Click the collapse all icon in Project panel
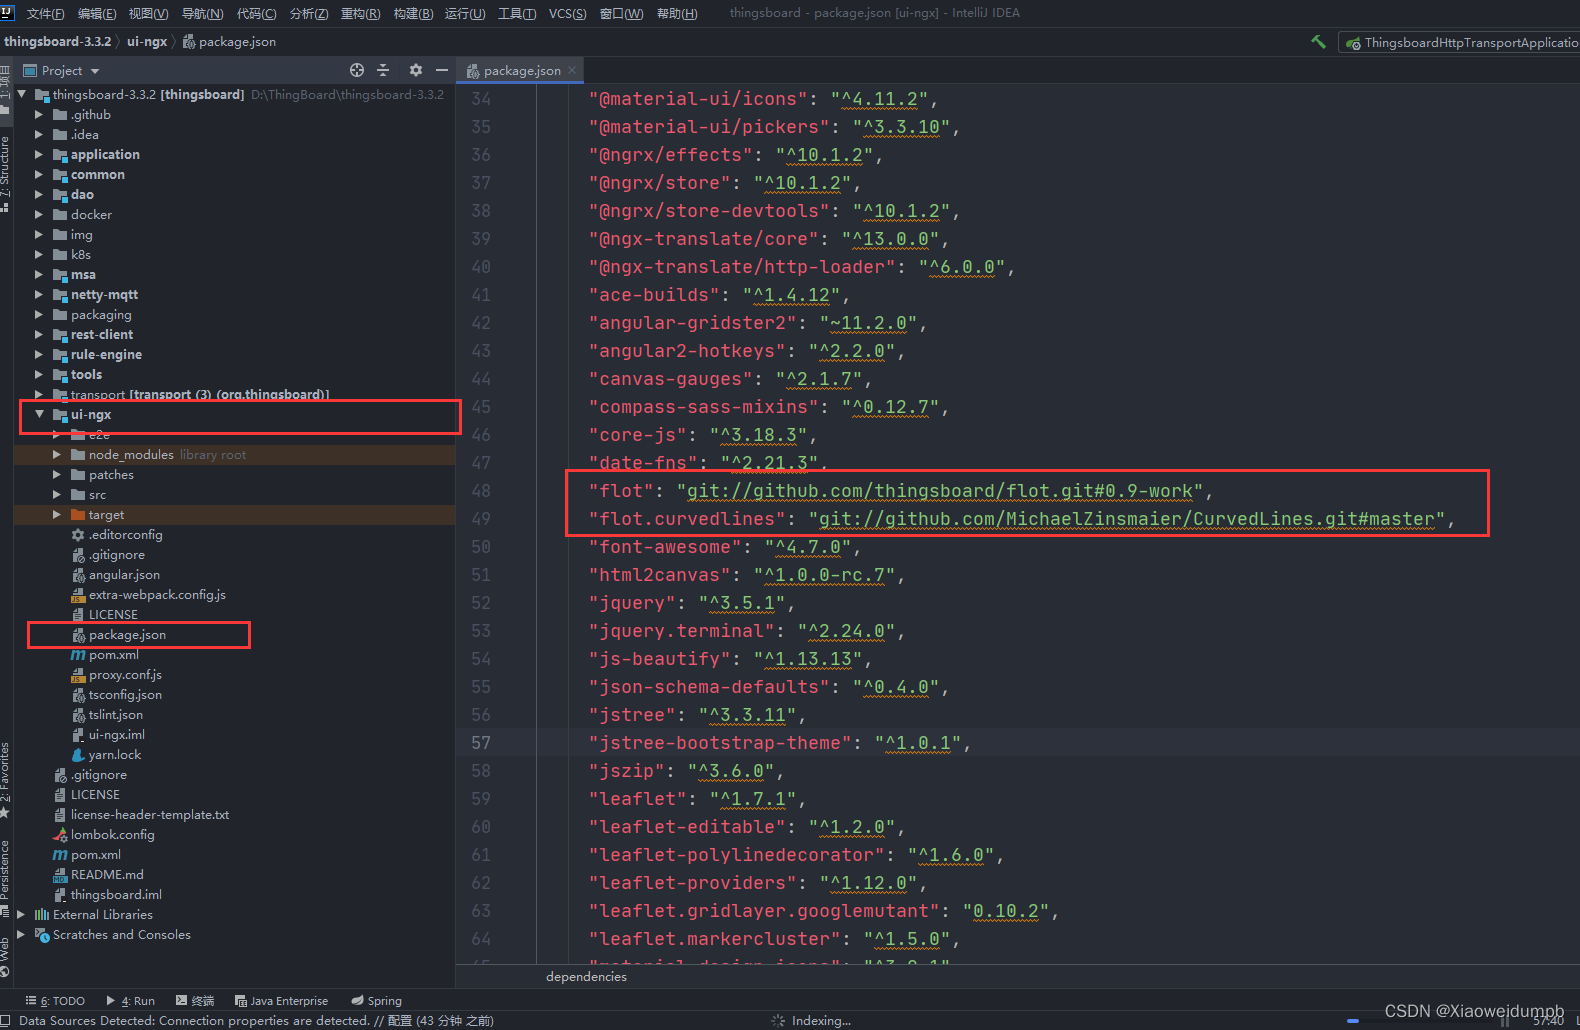The width and height of the screenshot is (1580, 1030). pos(383,70)
